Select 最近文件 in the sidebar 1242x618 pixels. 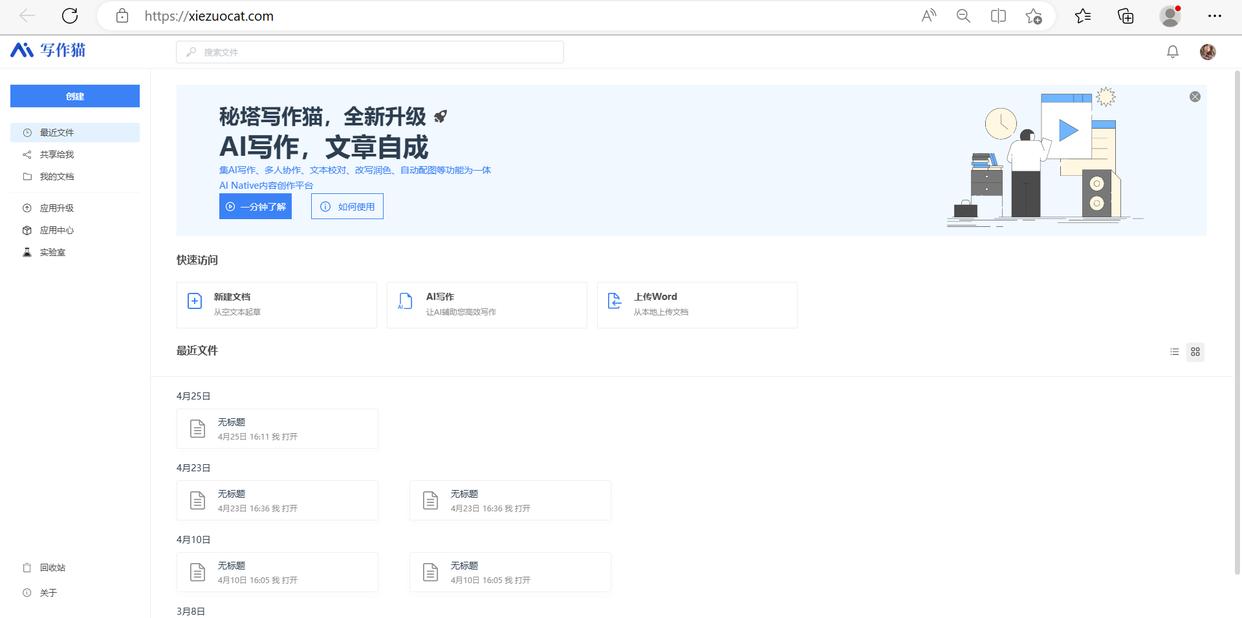(x=57, y=132)
